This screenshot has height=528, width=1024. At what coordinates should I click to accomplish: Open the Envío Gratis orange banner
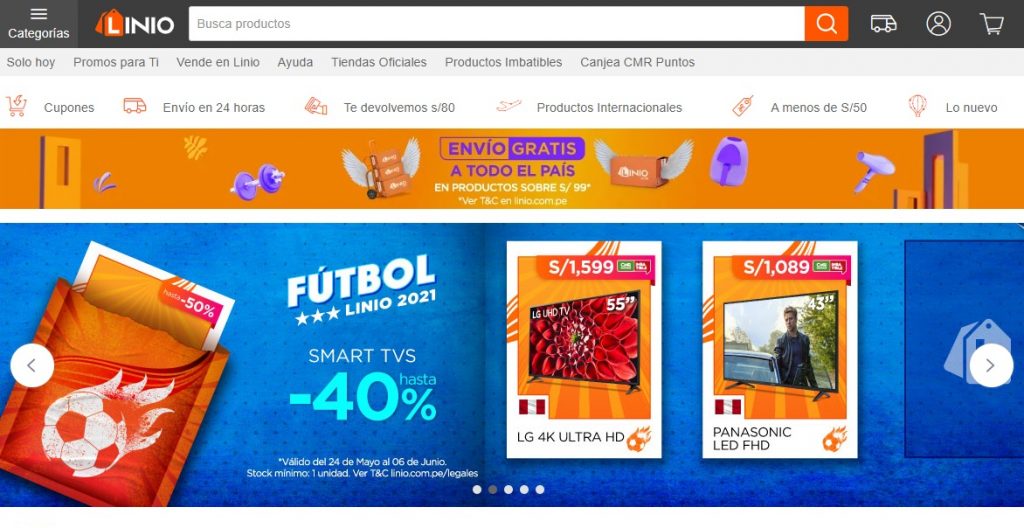coord(512,169)
